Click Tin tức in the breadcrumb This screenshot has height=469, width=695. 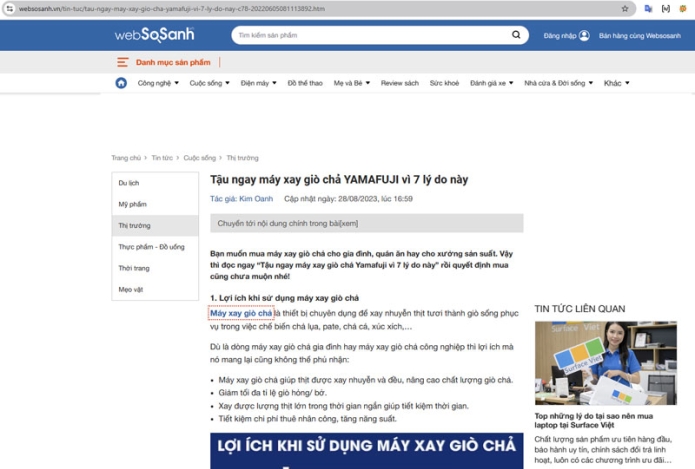click(x=162, y=158)
